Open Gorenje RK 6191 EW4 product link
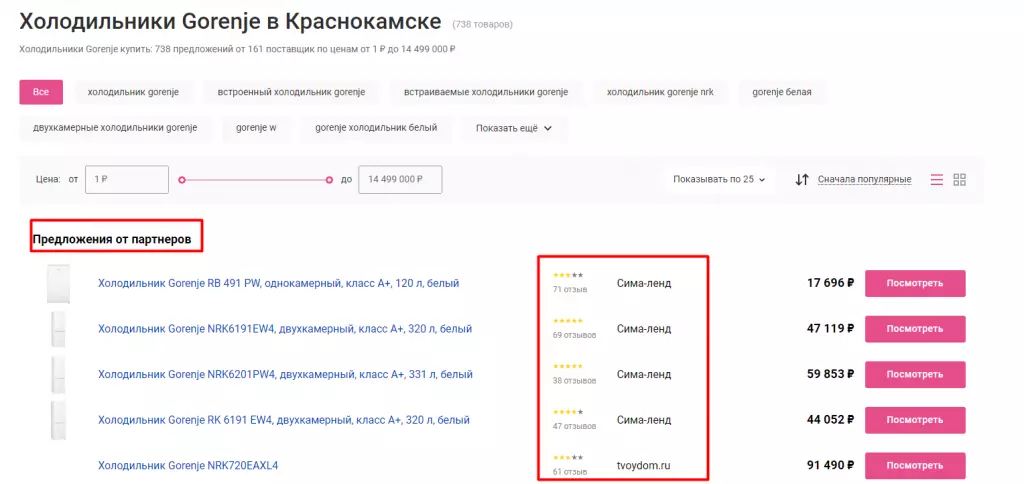 click(x=283, y=420)
